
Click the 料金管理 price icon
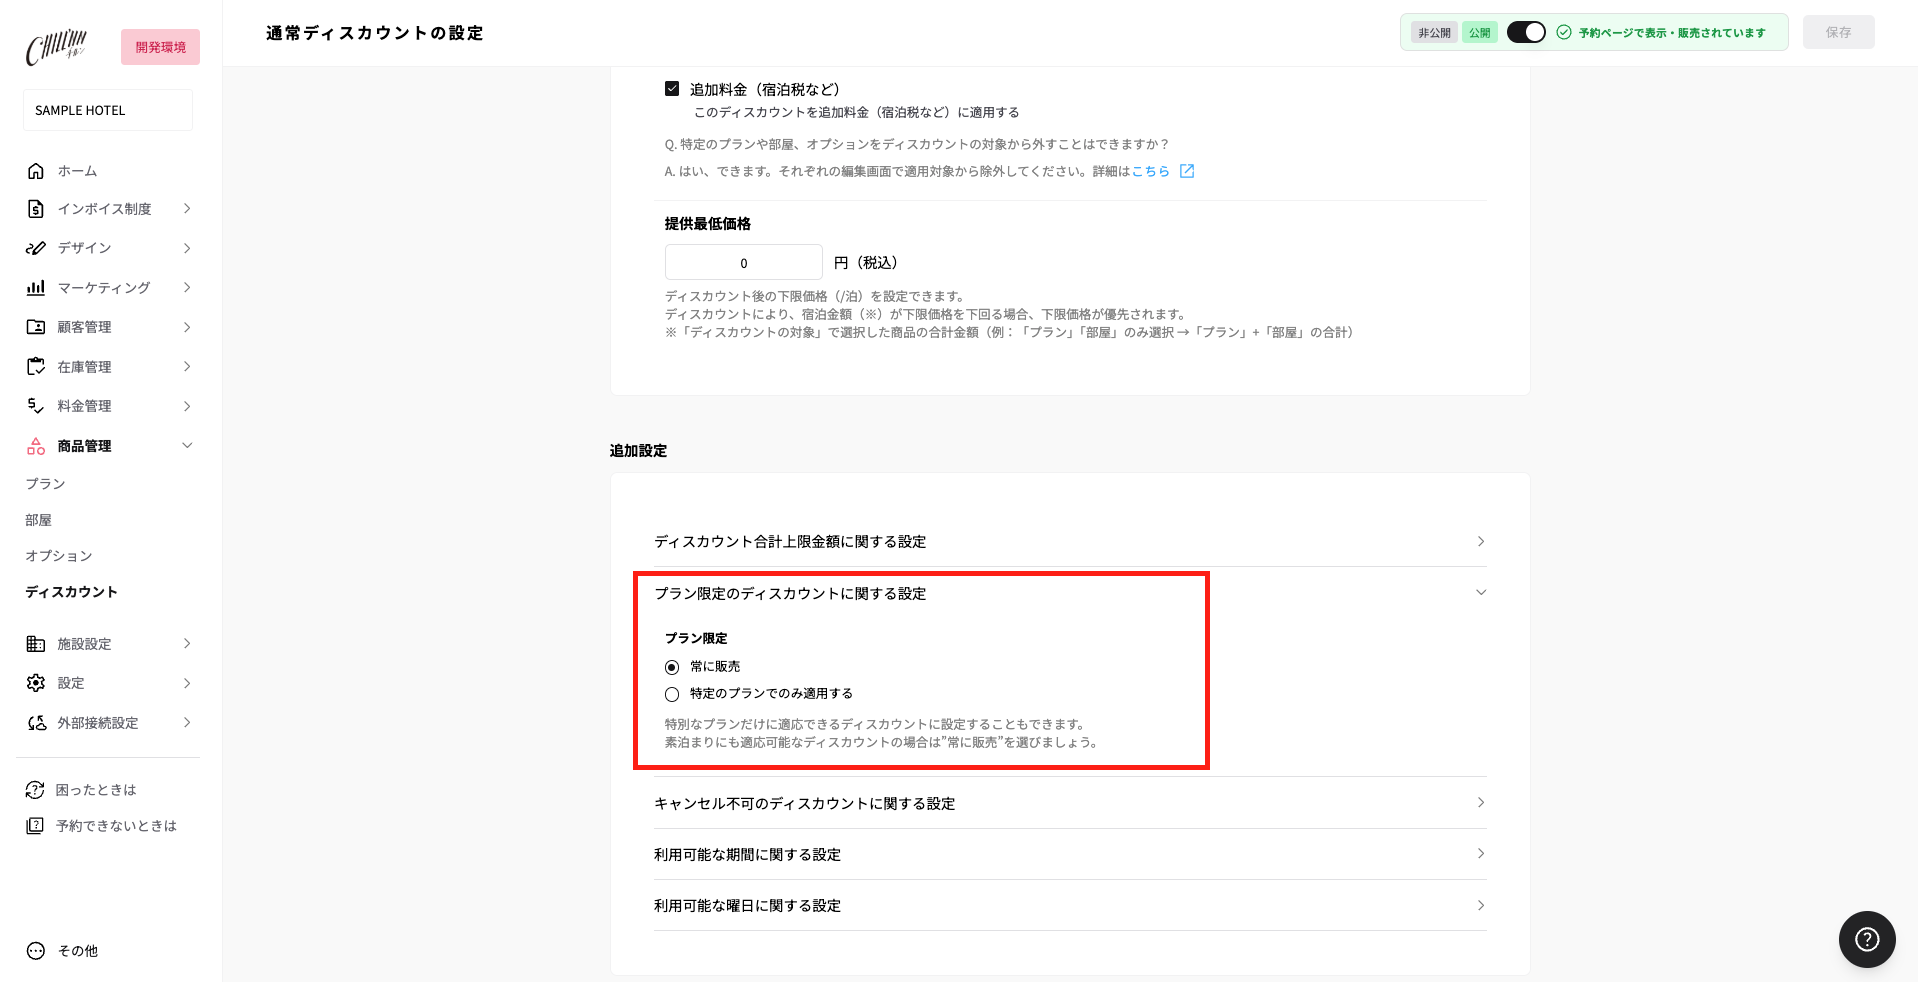(36, 406)
